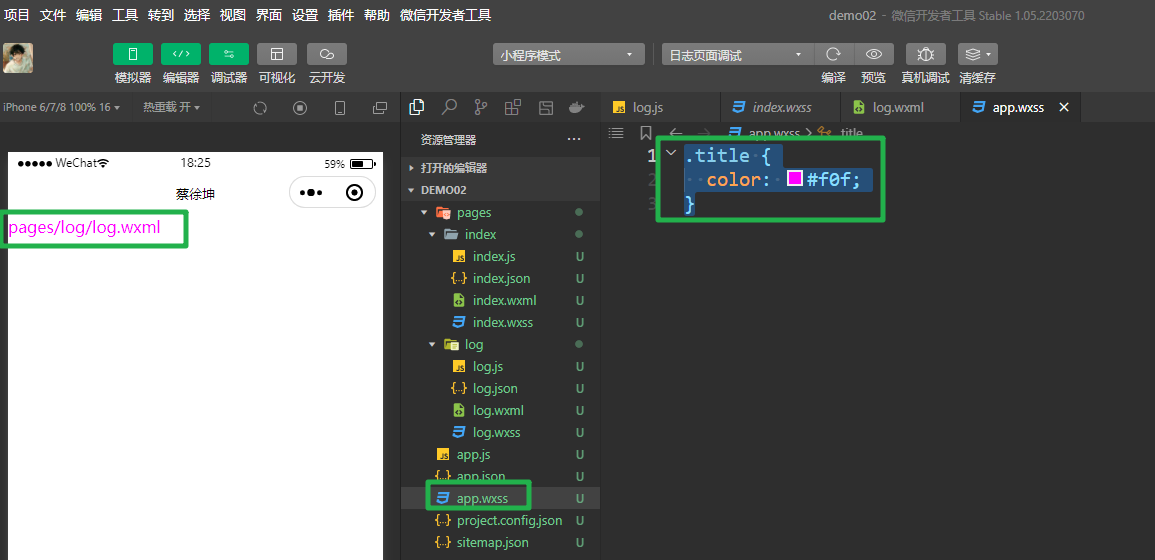Open the iPhone 6/7/8 device dropdown
Viewport: 1155px width, 560px height.
point(62,108)
